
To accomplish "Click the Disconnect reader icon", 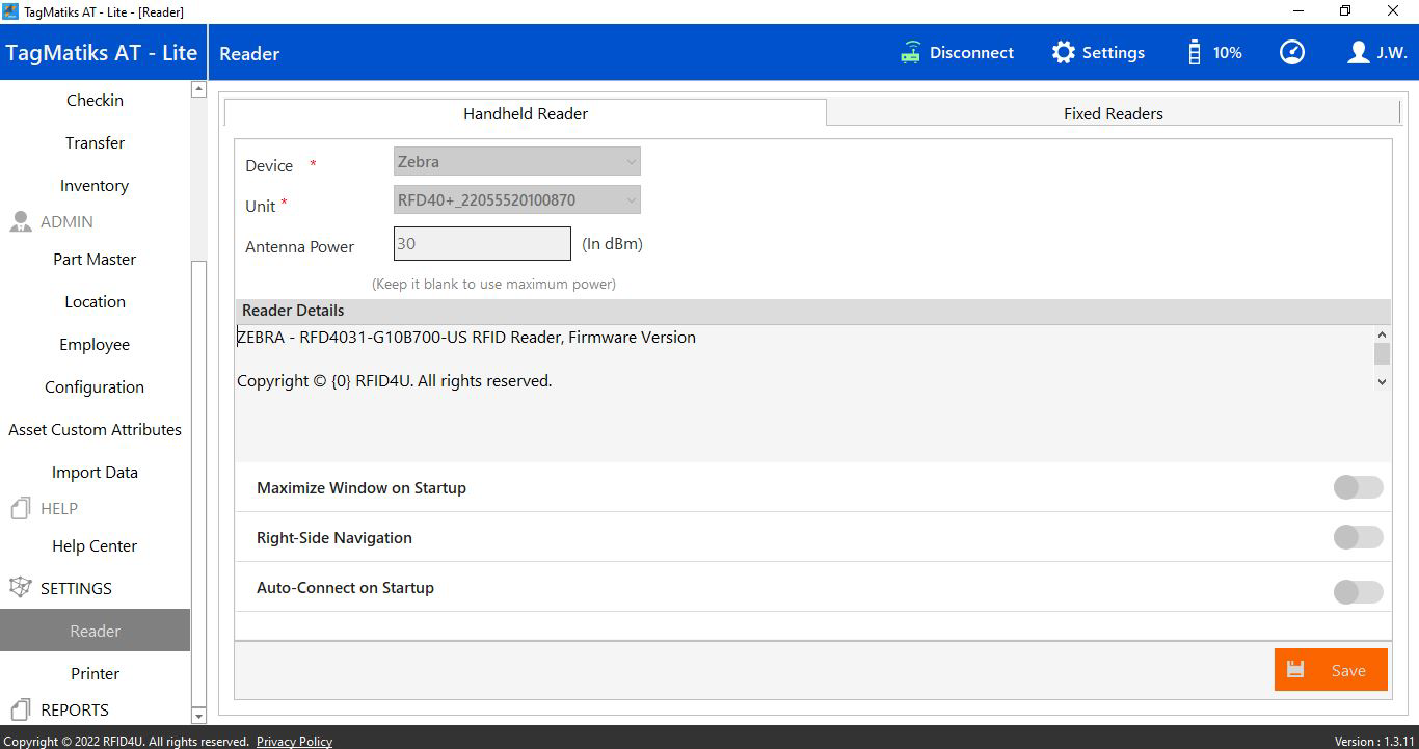I will [x=910, y=53].
